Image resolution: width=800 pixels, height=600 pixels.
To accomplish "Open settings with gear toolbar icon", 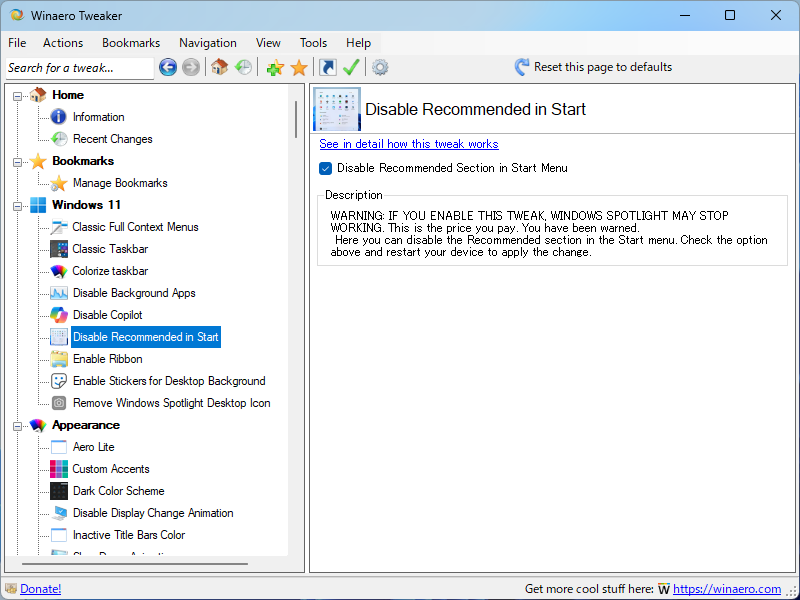I will coord(380,67).
